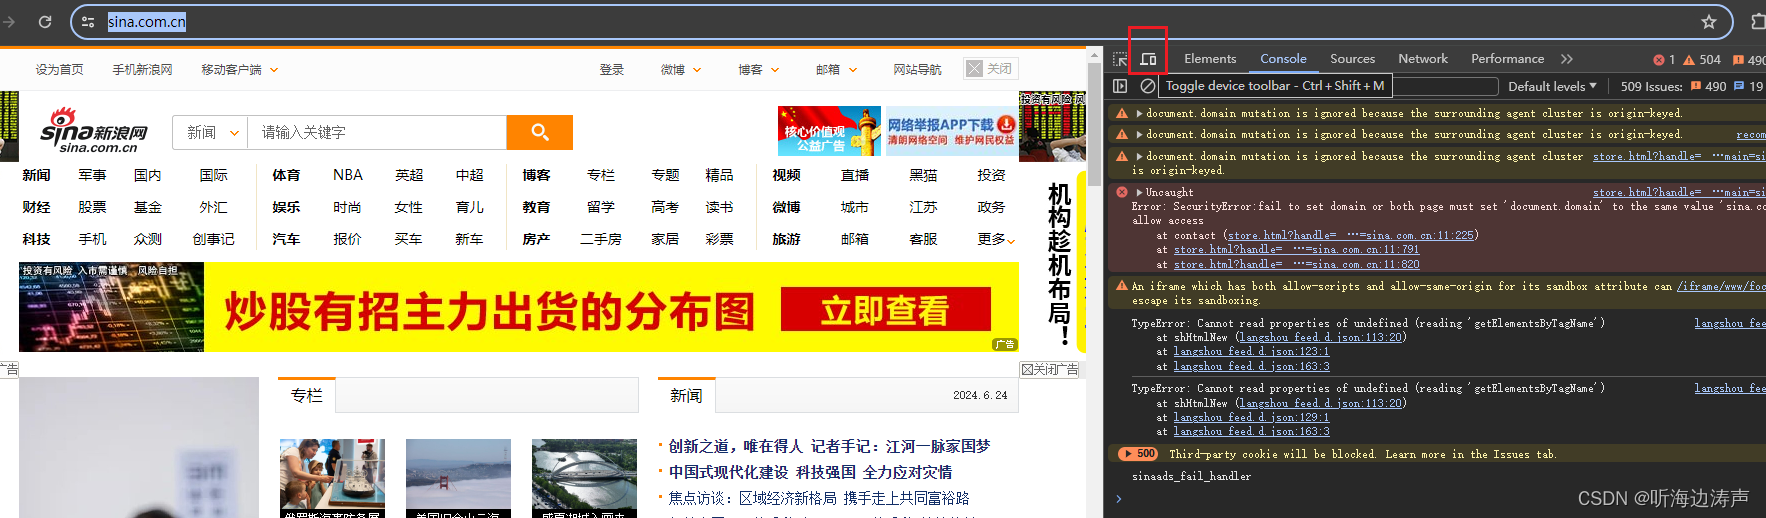1766x518 pixels.
Task: Toggle the device toolbar icon
Action: pyautogui.click(x=1148, y=60)
